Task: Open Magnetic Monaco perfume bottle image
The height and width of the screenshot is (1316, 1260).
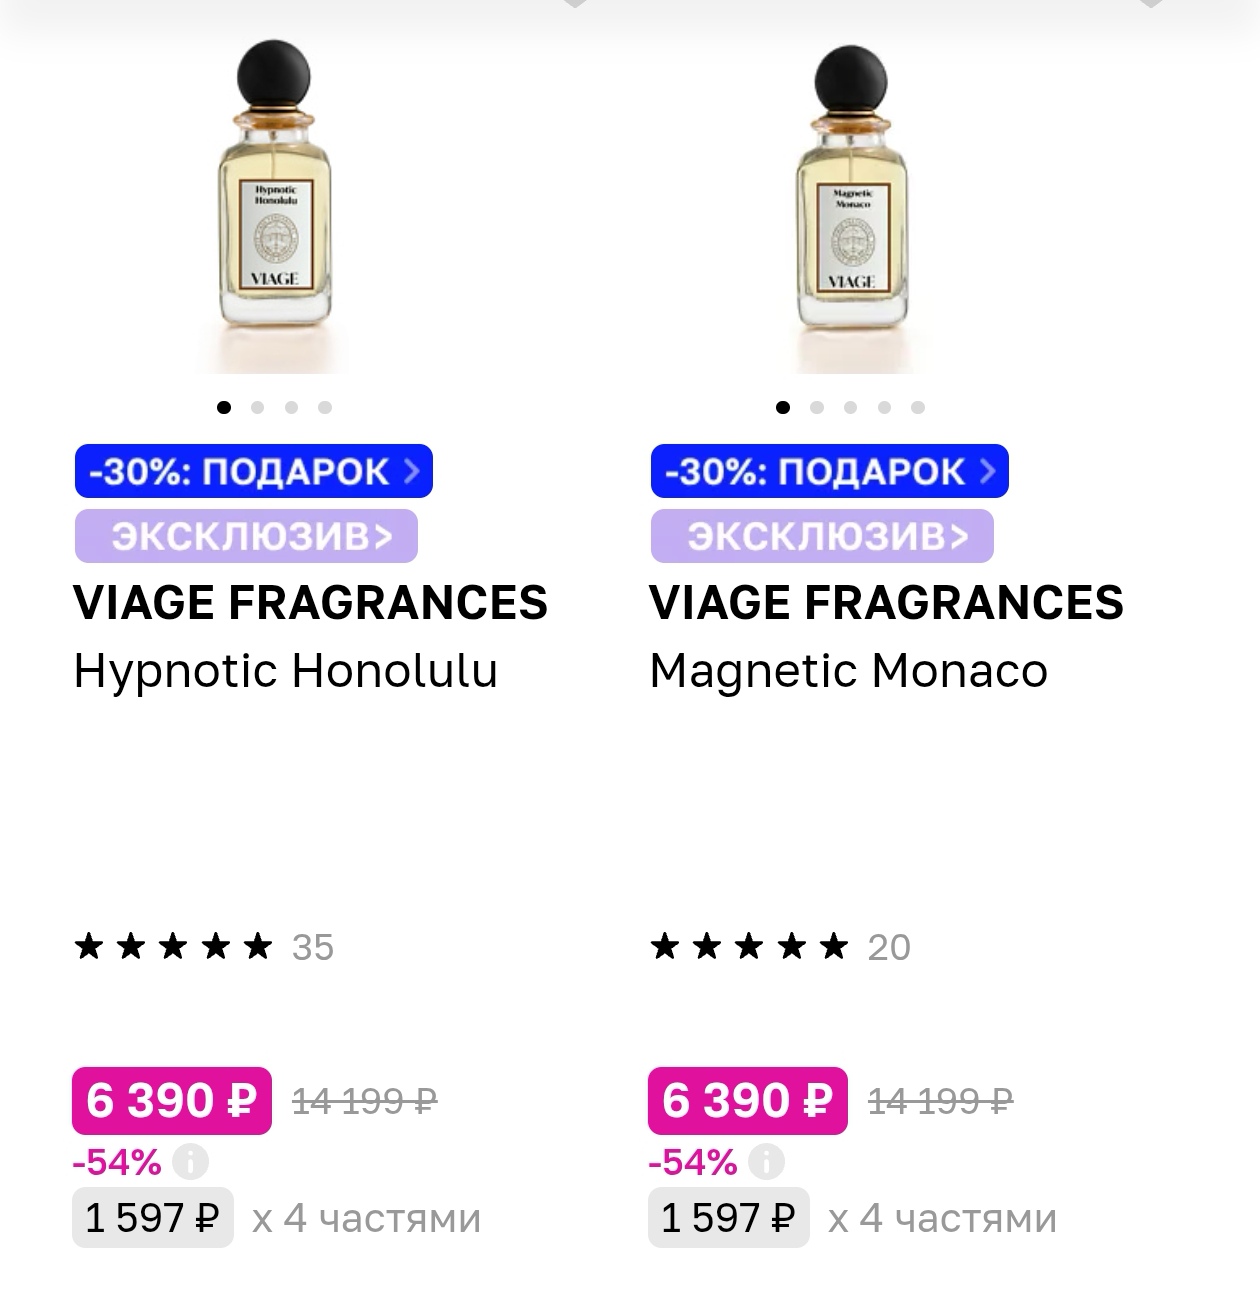Action: point(851,205)
